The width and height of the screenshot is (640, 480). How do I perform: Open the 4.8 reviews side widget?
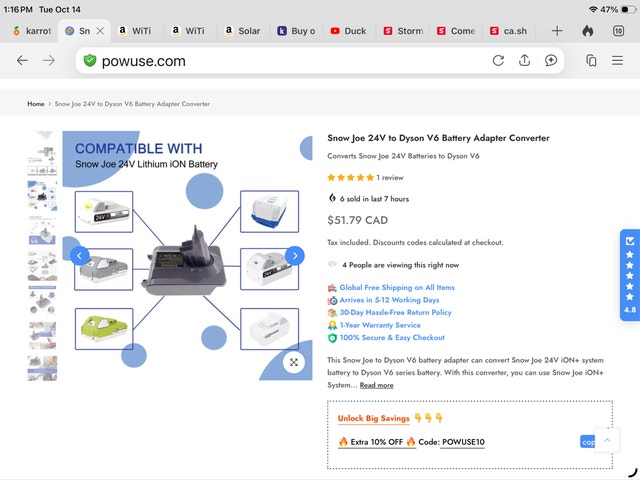630,275
